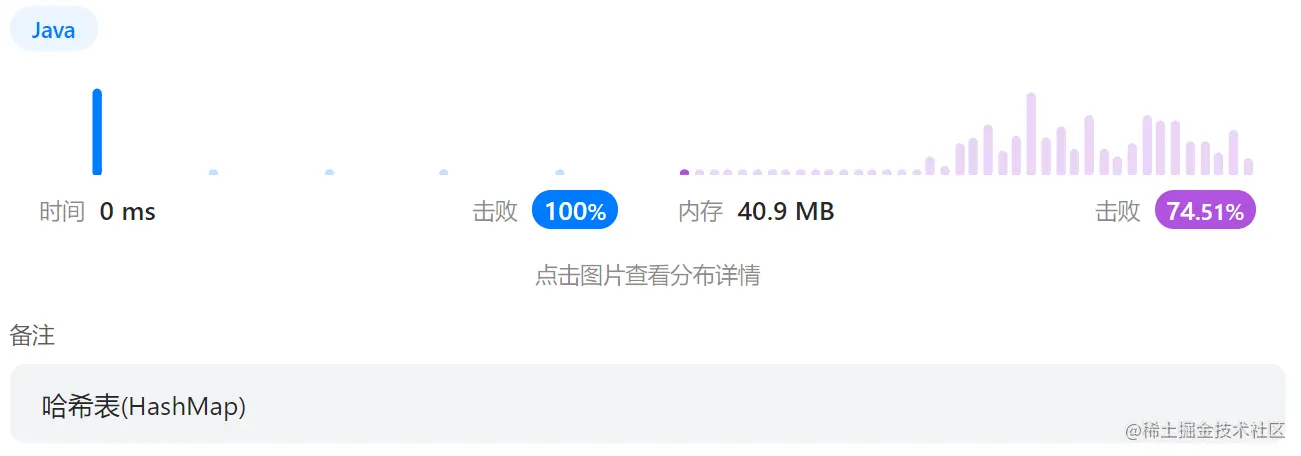
Task: Click the purple 74.51% beat badge
Action: (1205, 211)
